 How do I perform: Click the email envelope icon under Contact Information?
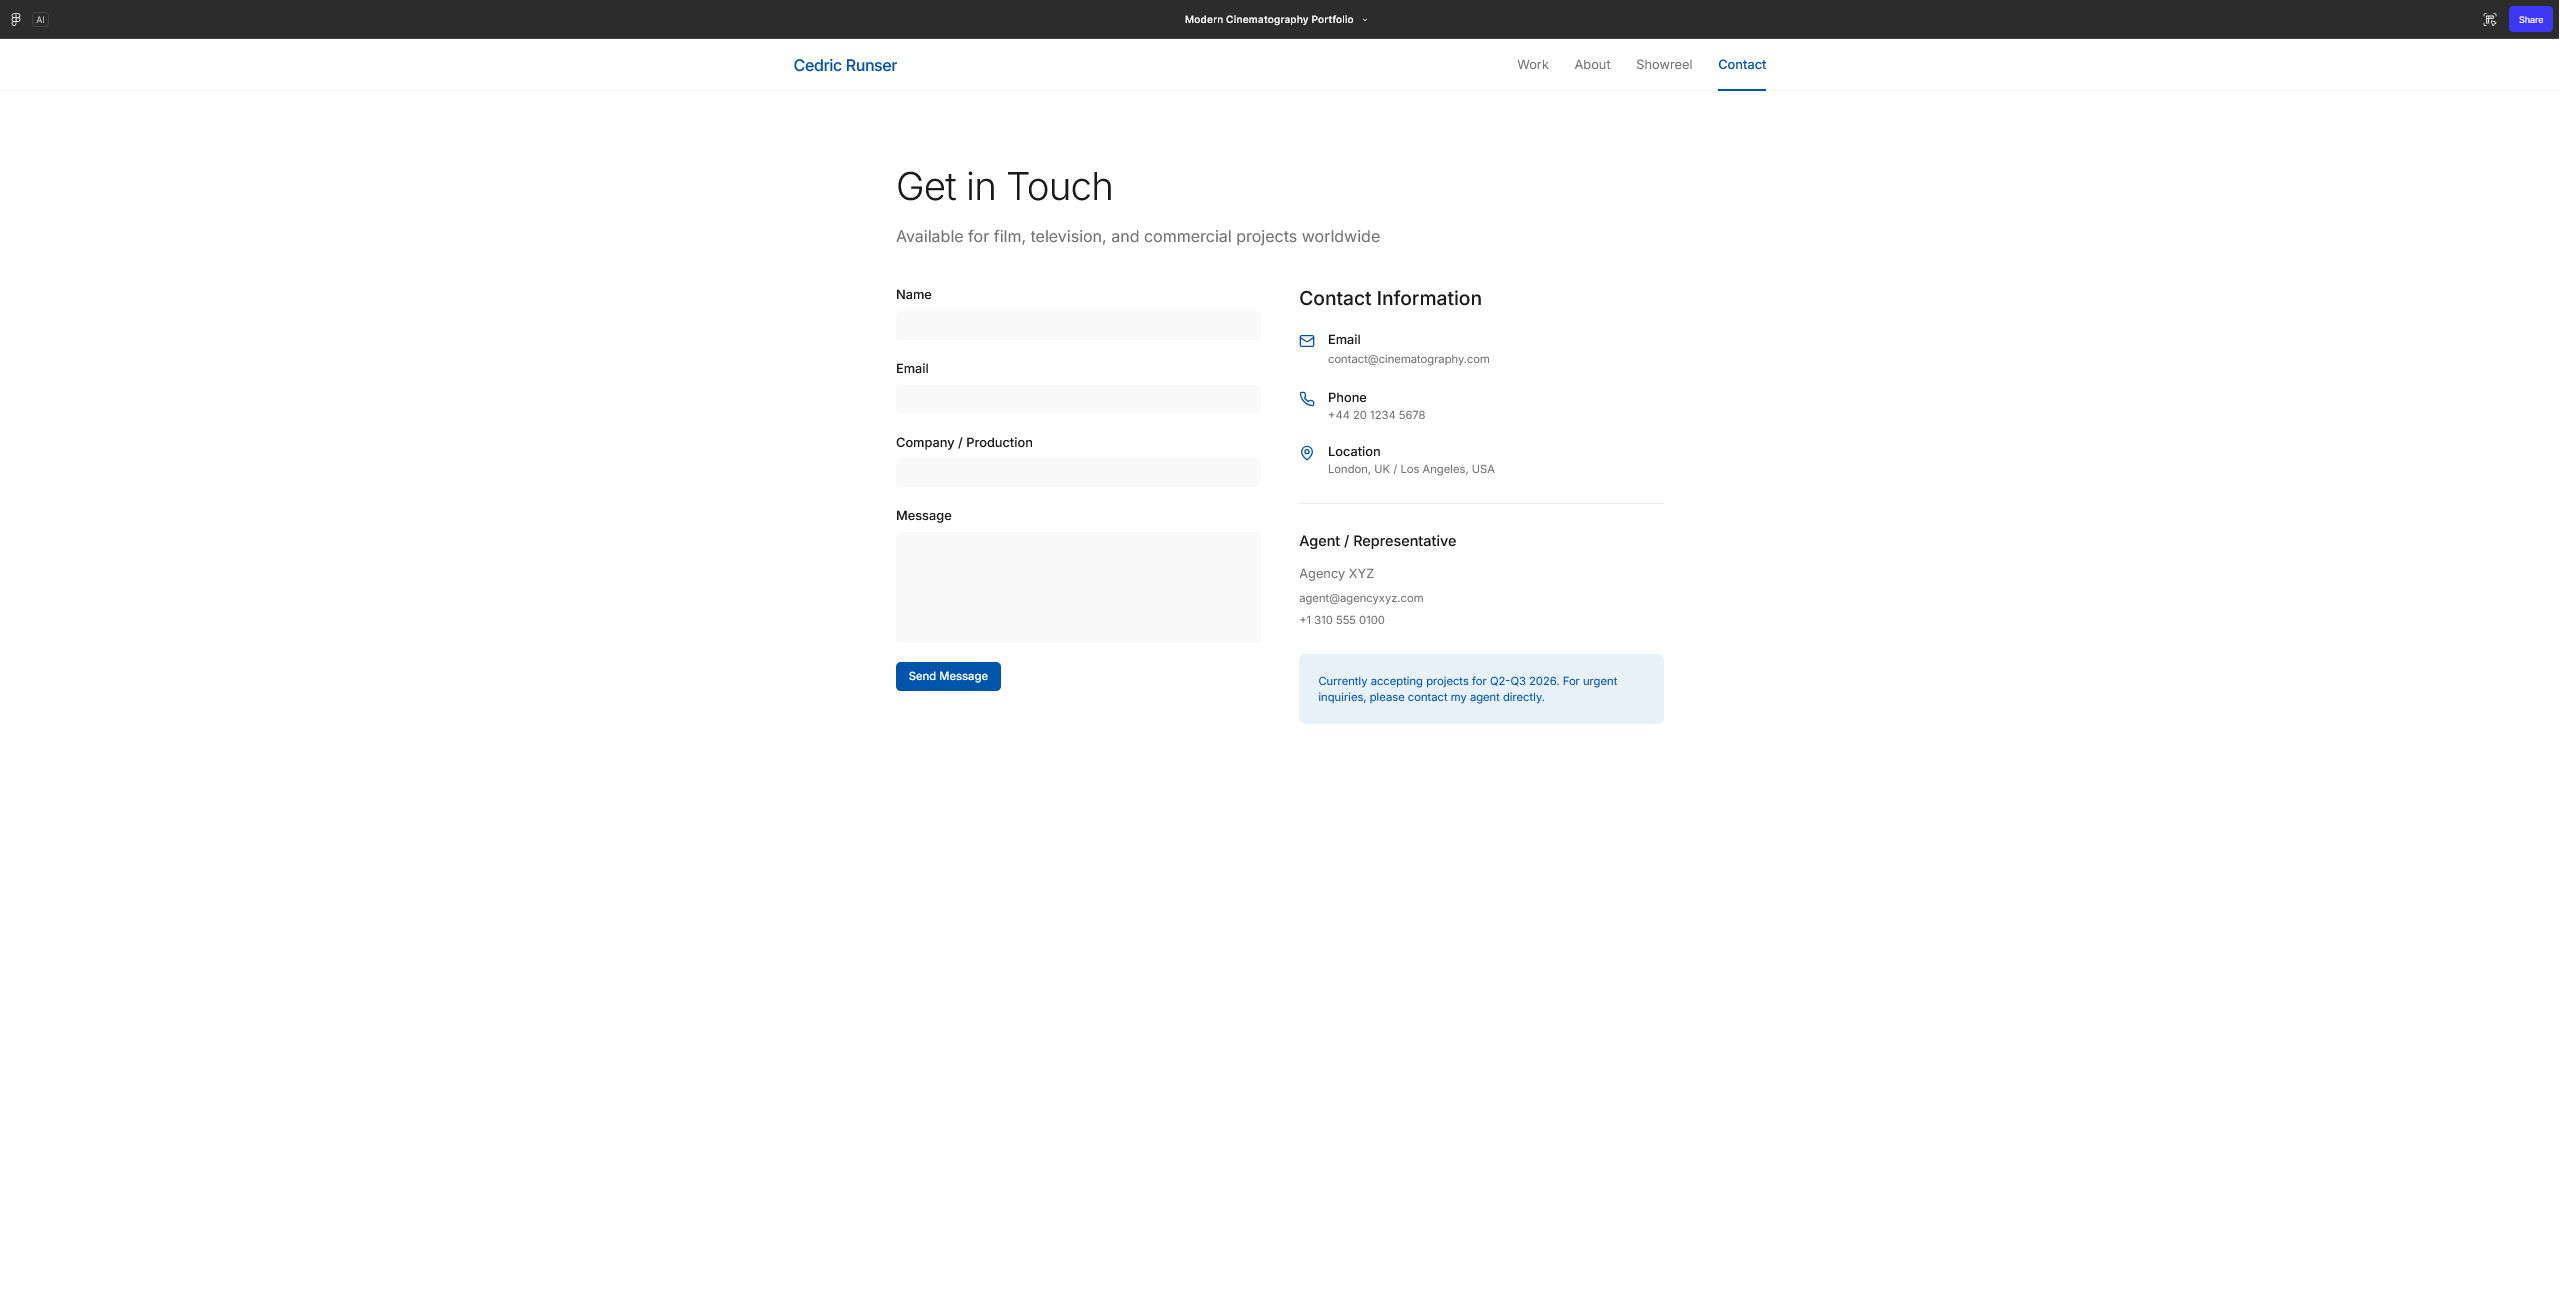coord(1307,341)
